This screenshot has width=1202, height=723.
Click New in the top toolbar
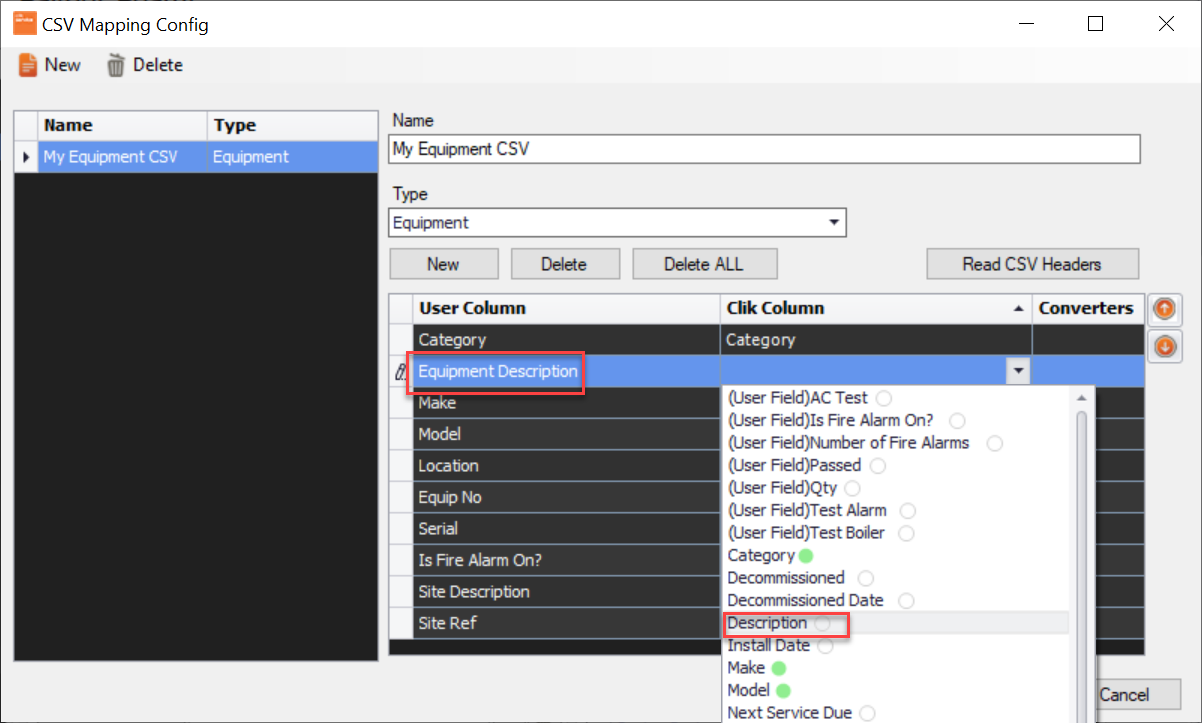coord(50,65)
